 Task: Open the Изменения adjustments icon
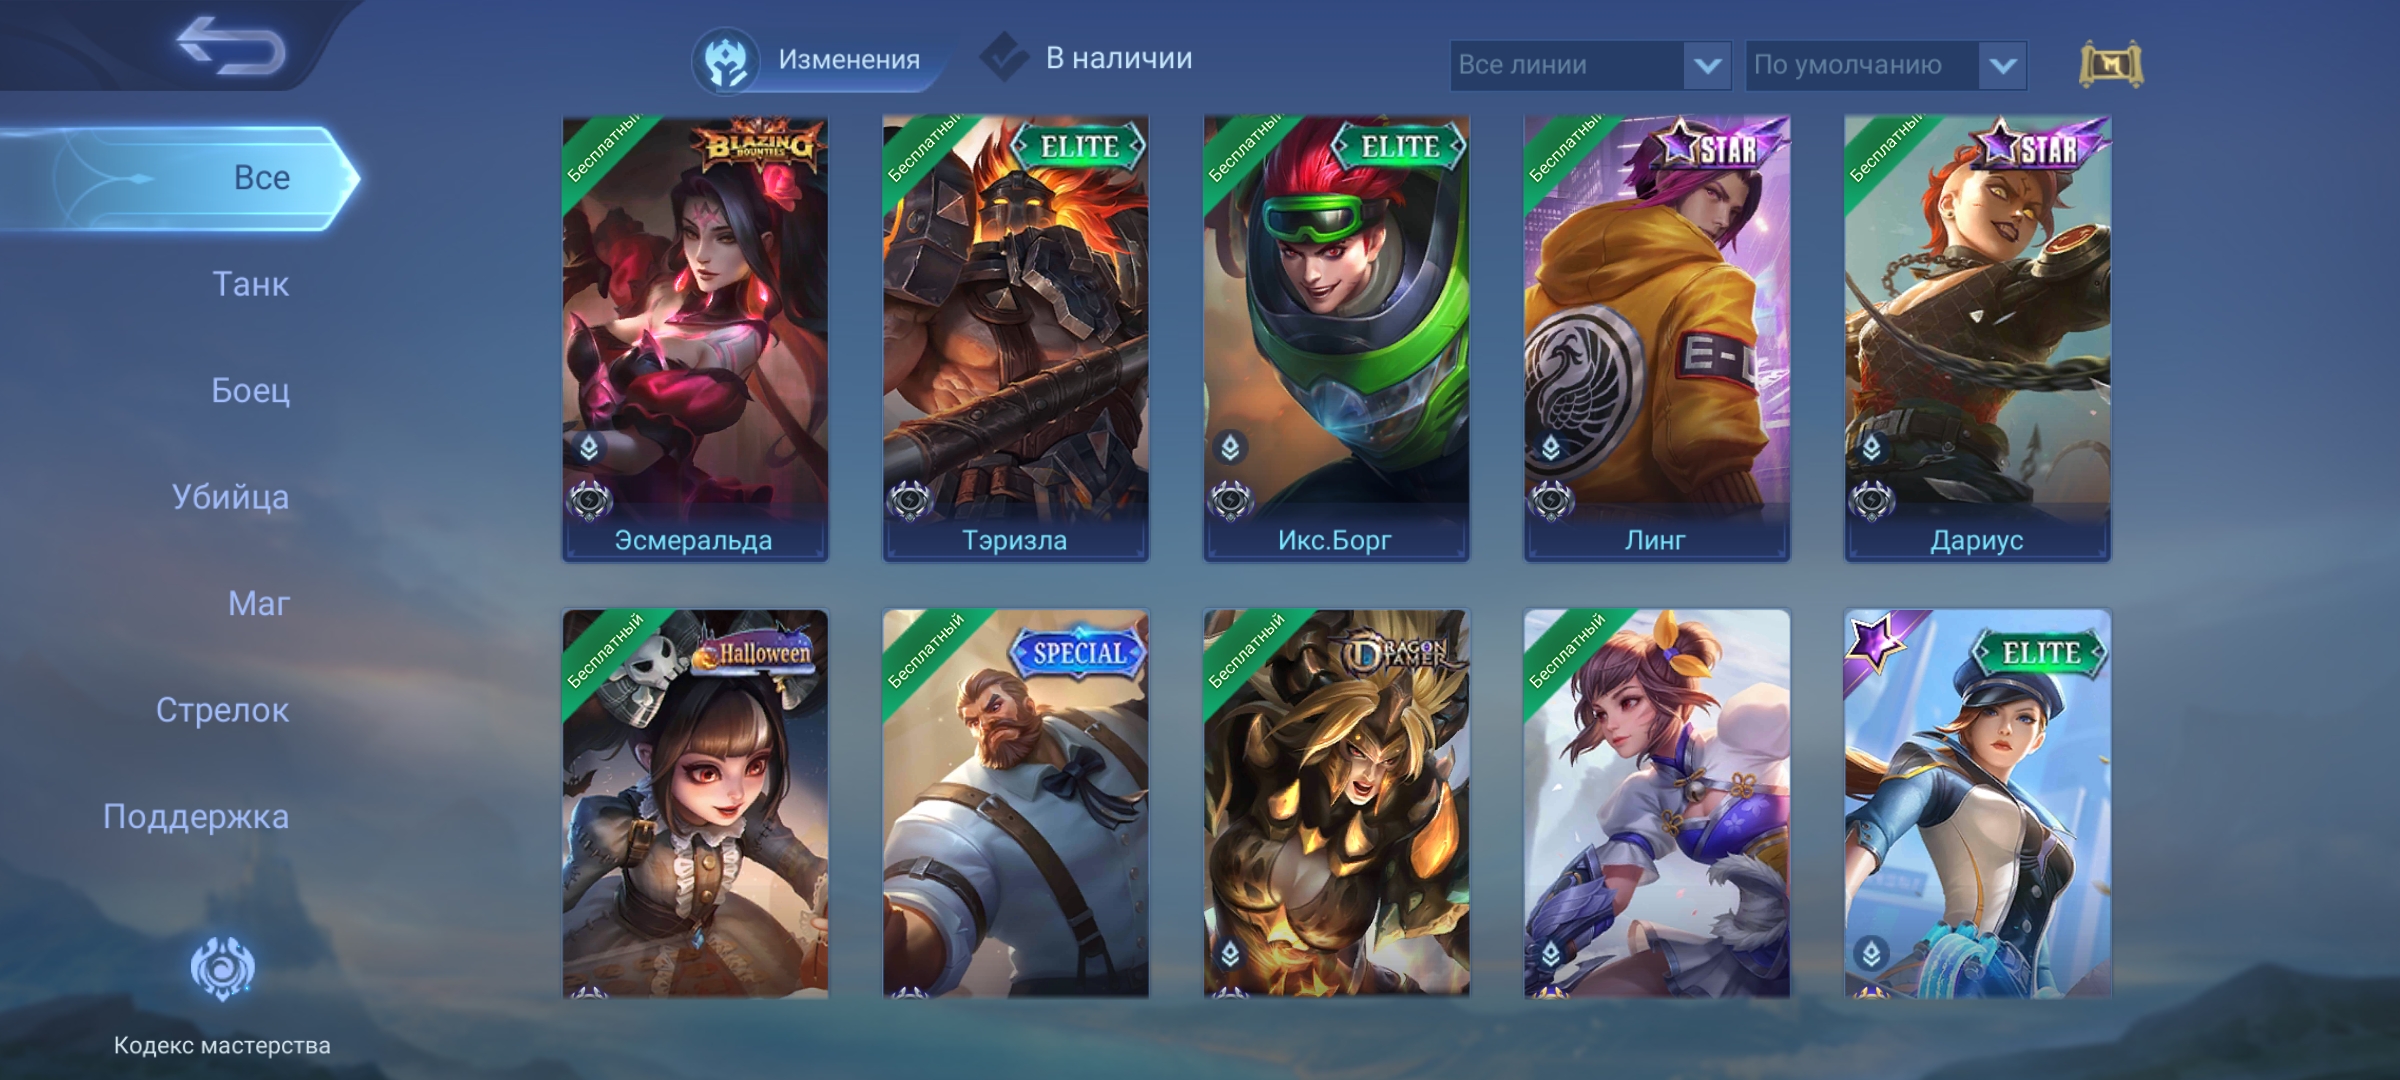tap(726, 60)
